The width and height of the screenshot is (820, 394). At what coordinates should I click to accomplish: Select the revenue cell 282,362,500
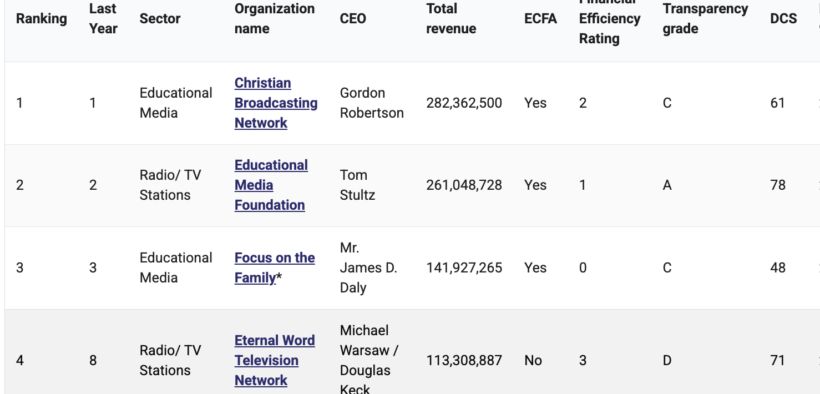464,103
